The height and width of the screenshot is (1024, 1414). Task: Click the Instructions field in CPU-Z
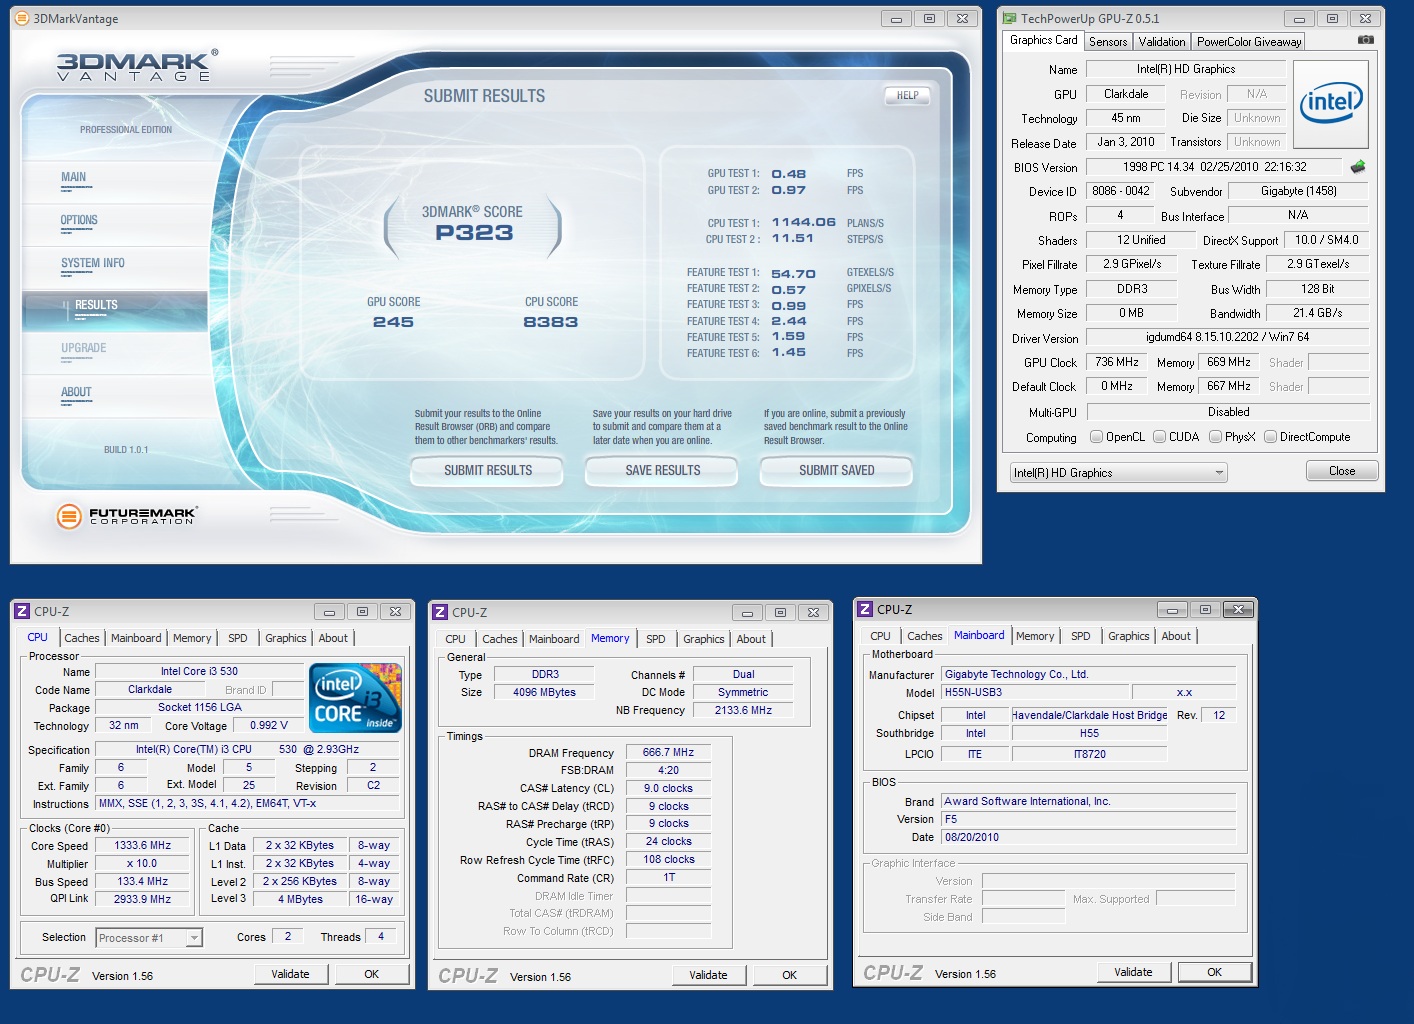click(x=246, y=804)
